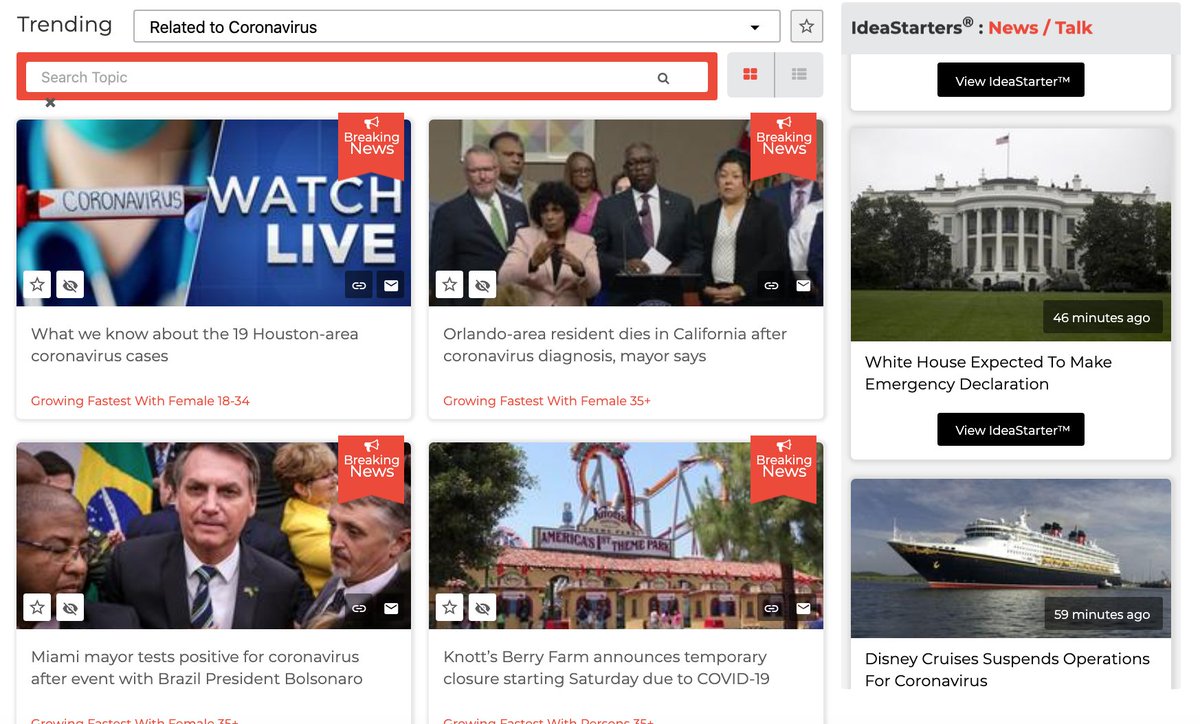Open the Bolsonaro photo thumbnail
The image size is (1200, 724).
213,536
